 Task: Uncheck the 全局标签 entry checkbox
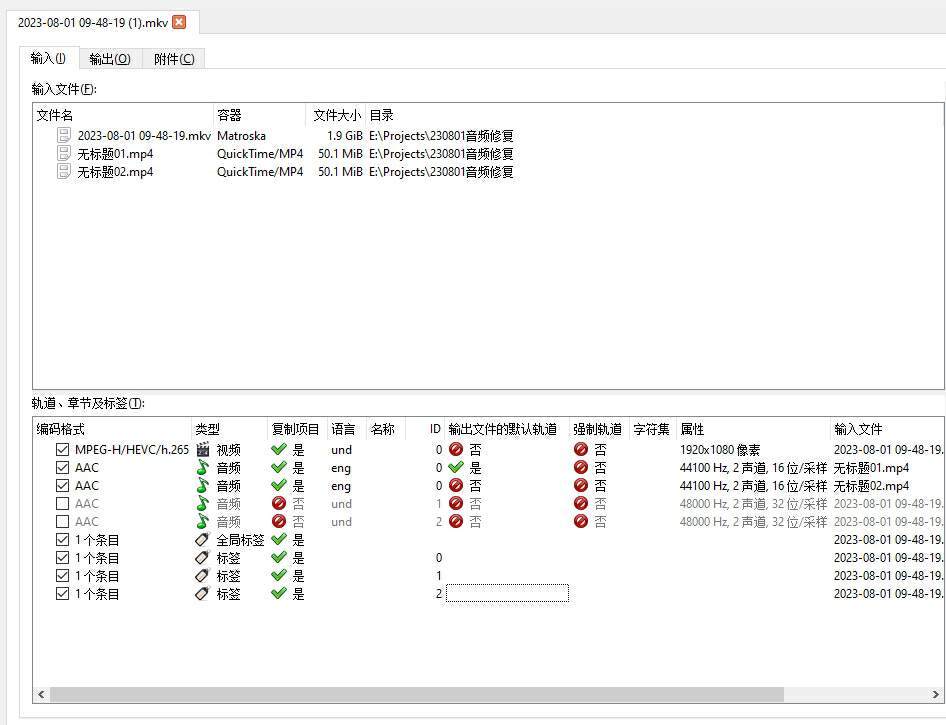(x=62, y=540)
